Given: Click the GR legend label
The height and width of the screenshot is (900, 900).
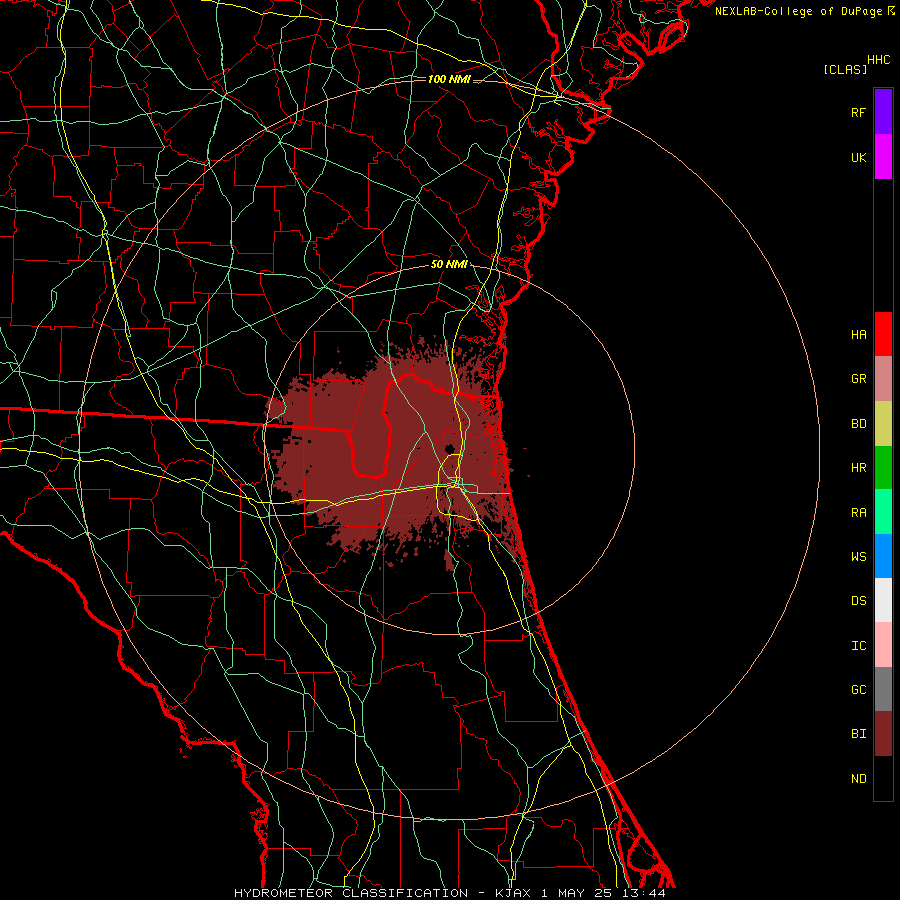Looking at the screenshot, I should coord(858,379).
